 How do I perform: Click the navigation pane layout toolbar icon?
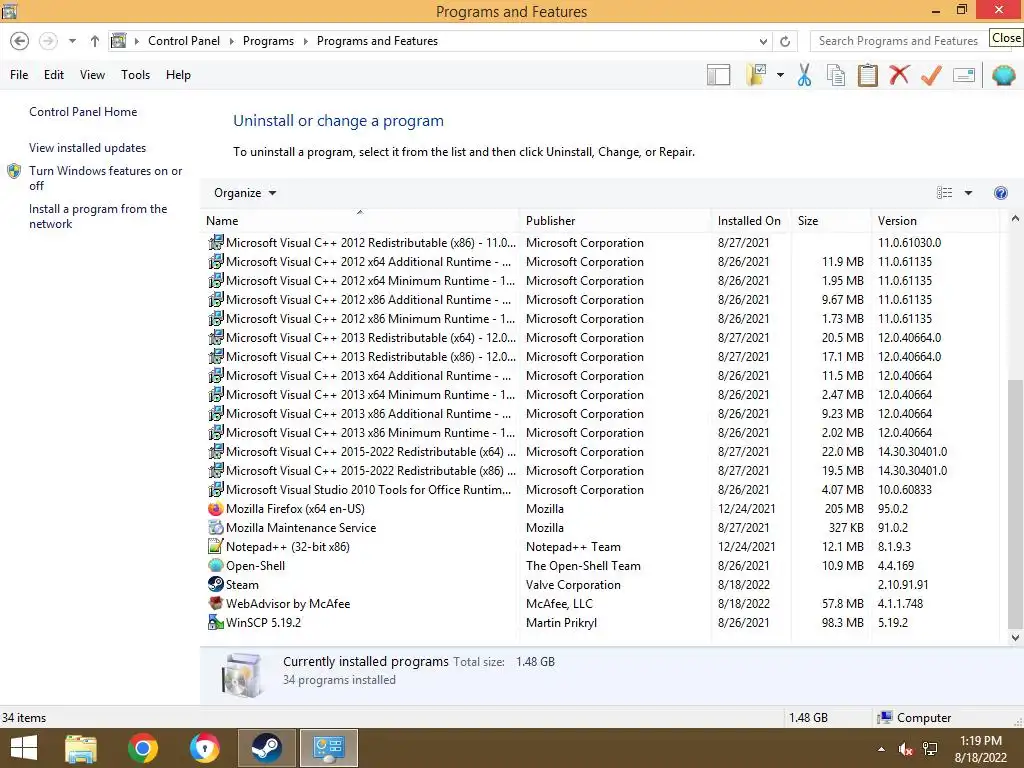click(718, 75)
